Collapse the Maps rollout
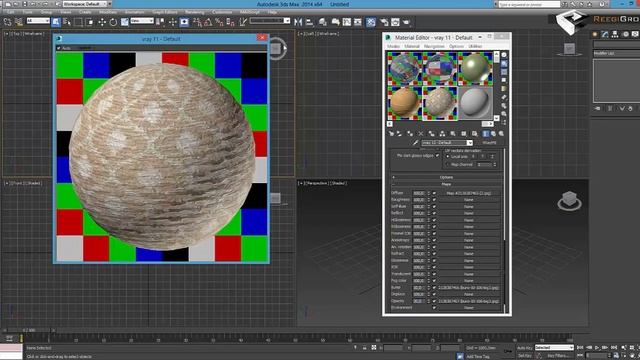The width and height of the screenshot is (640, 360). click(447, 184)
